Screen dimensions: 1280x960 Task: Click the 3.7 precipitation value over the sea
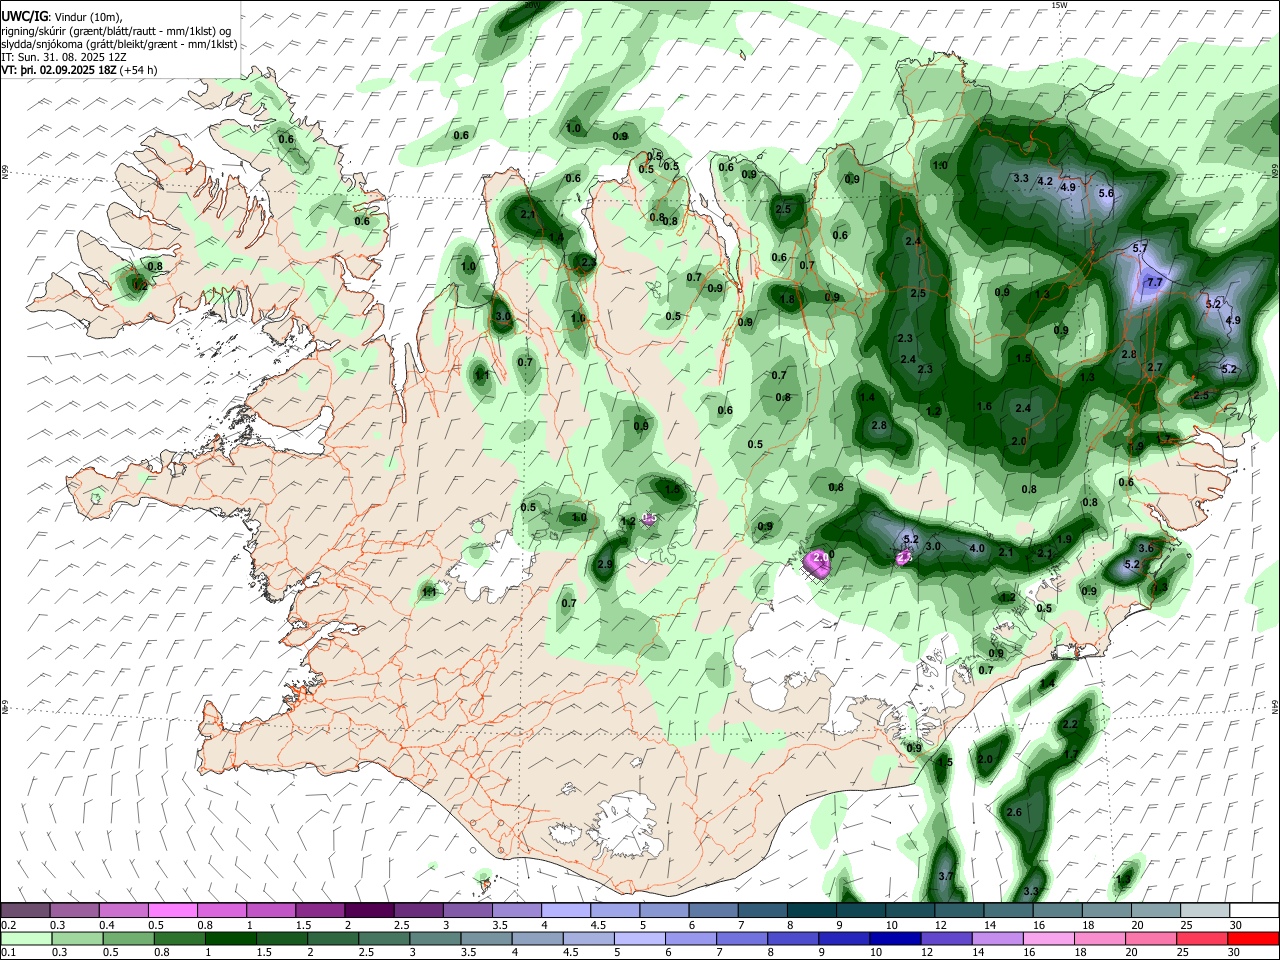(947, 876)
